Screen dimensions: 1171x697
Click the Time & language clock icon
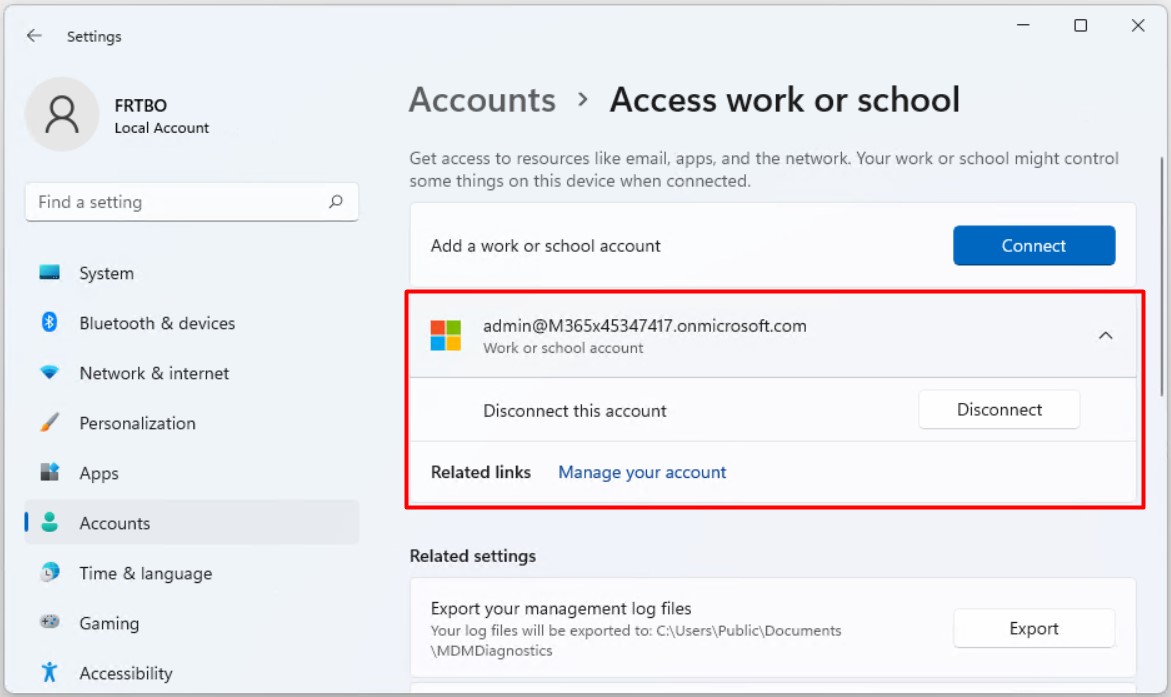[x=49, y=572]
